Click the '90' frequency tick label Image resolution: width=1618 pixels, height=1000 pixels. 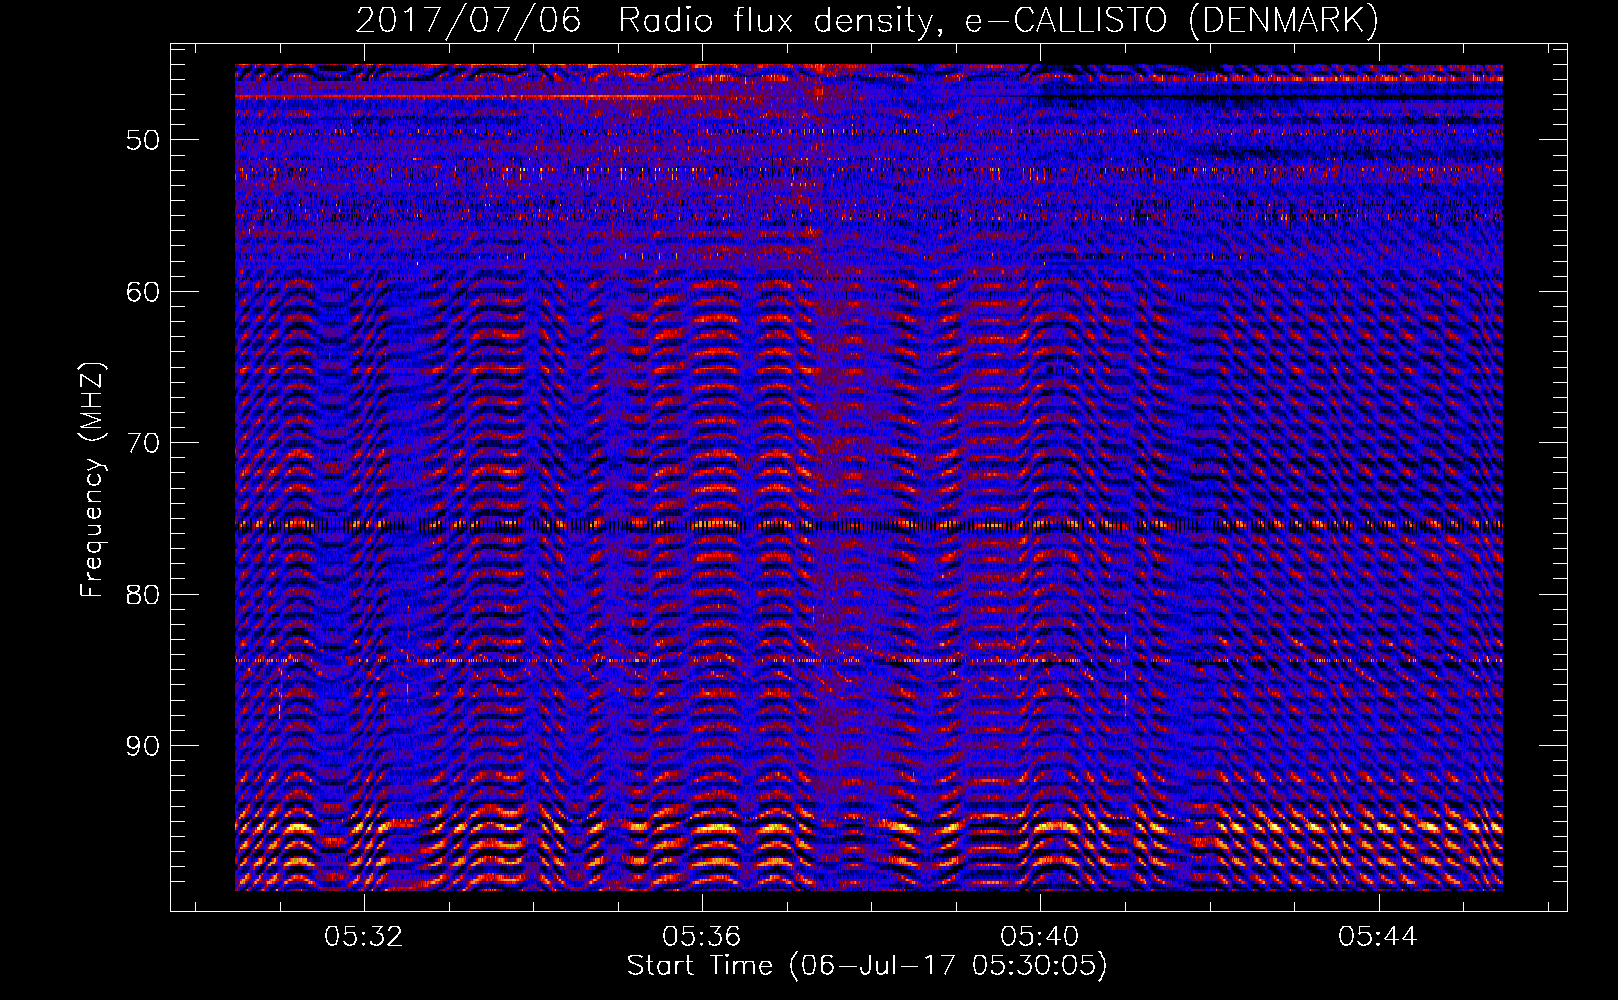tap(143, 747)
